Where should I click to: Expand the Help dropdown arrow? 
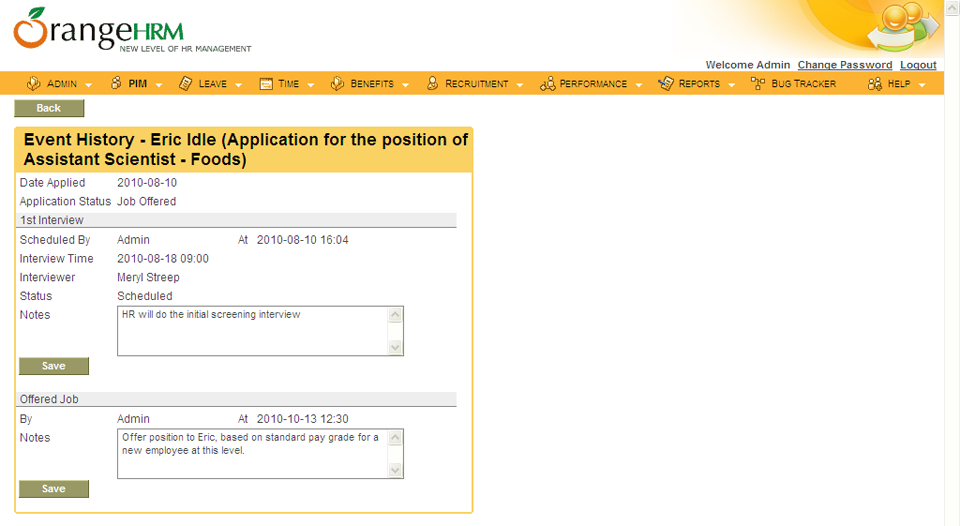921,85
